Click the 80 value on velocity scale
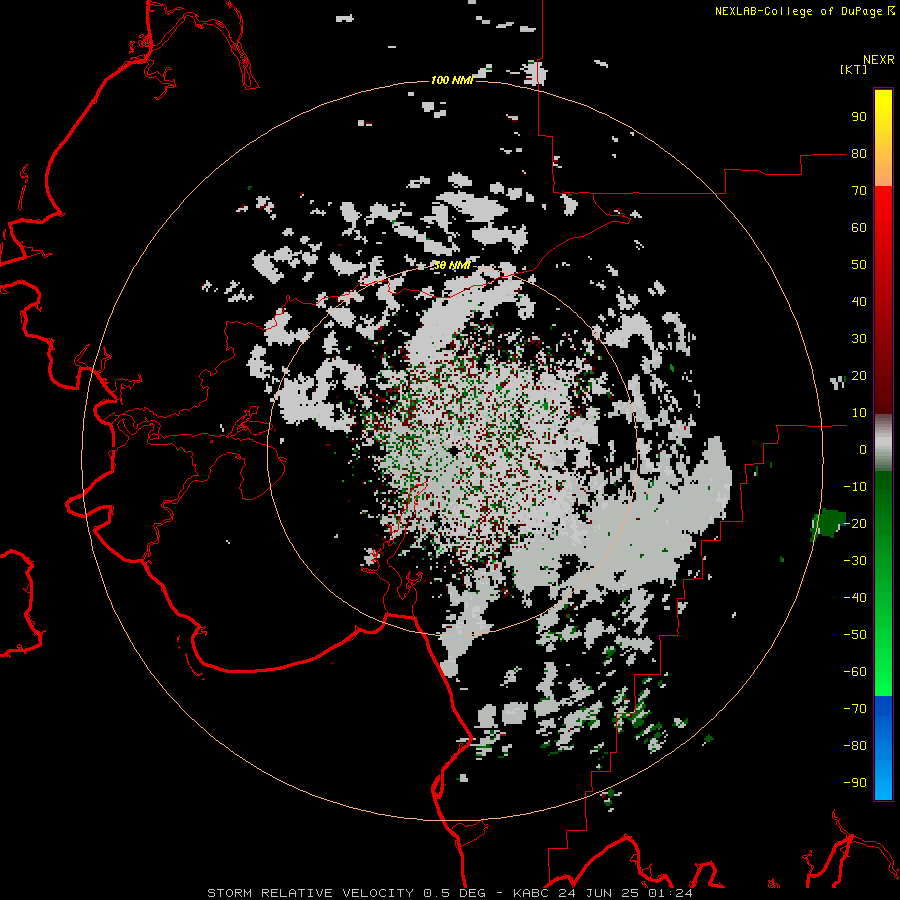 tap(859, 153)
